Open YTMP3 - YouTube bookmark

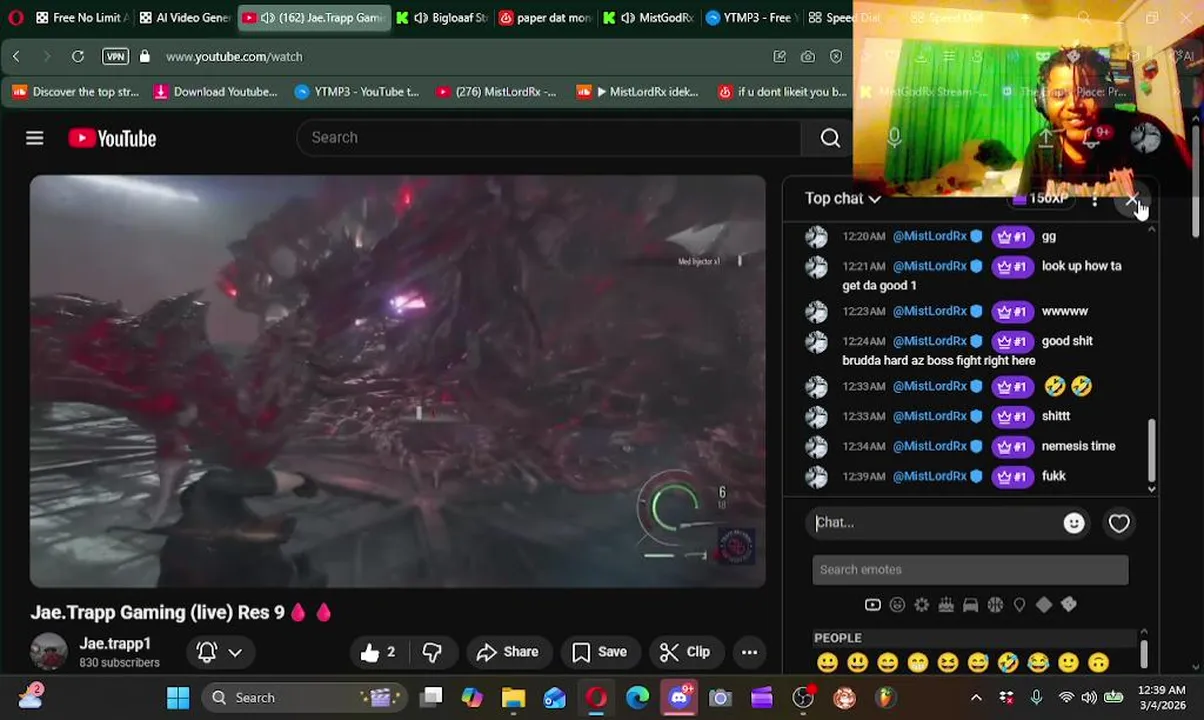(357, 92)
